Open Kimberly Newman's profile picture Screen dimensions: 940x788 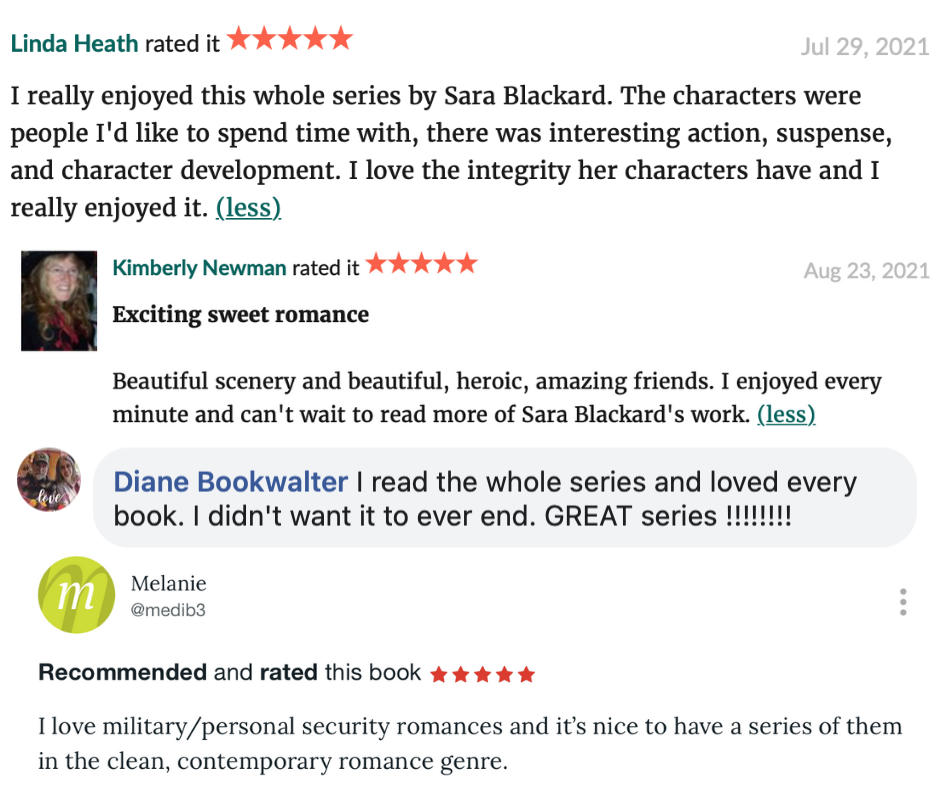point(59,299)
